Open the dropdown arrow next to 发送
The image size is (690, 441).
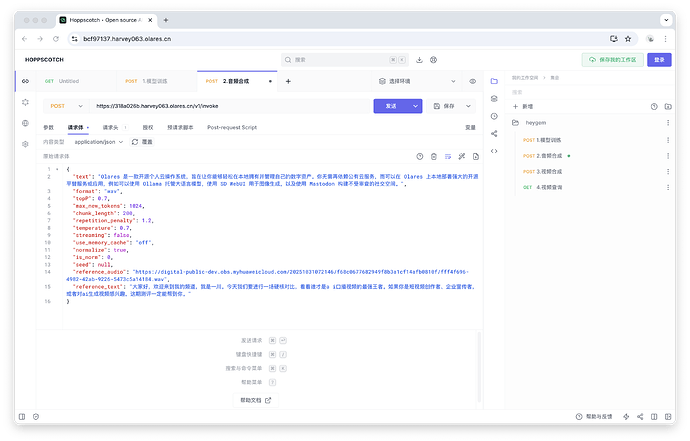coord(418,105)
